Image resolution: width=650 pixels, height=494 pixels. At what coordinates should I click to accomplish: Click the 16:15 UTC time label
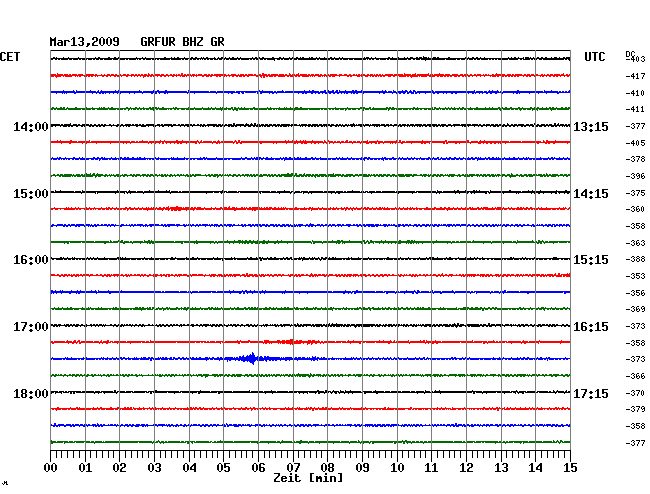[x=591, y=327]
